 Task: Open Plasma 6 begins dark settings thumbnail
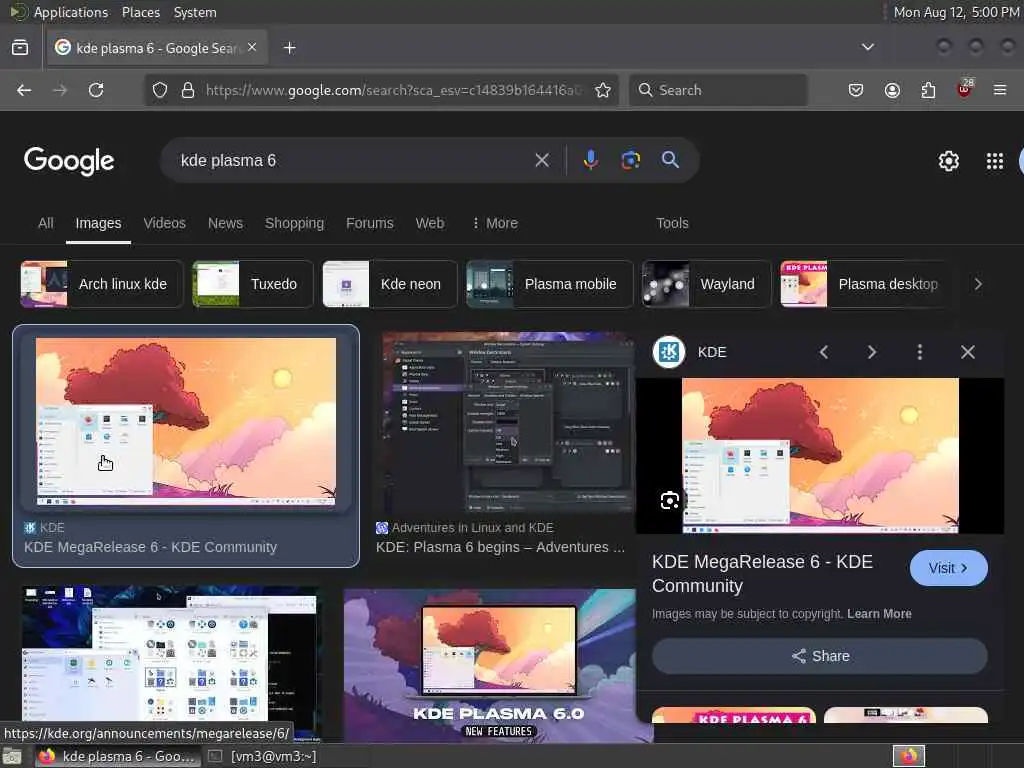coord(508,422)
